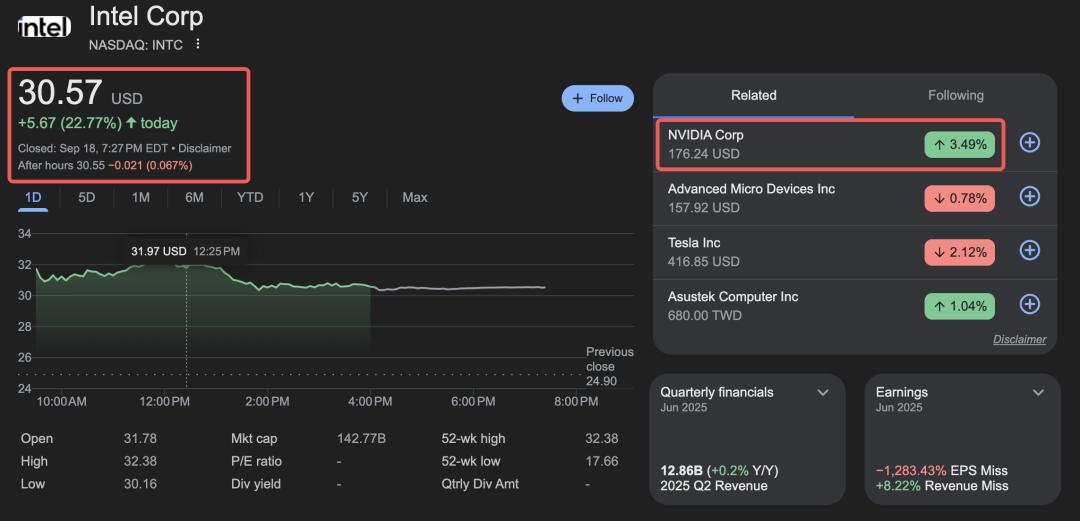Add Asustek Computer with plus icon
The height and width of the screenshot is (521, 1080).
[1029, 305]
